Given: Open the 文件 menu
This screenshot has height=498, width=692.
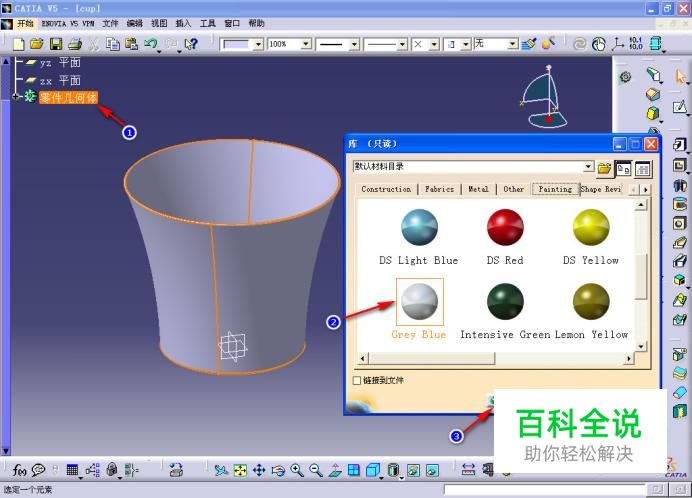Looking at the screenshot, I should coord(110,23).
